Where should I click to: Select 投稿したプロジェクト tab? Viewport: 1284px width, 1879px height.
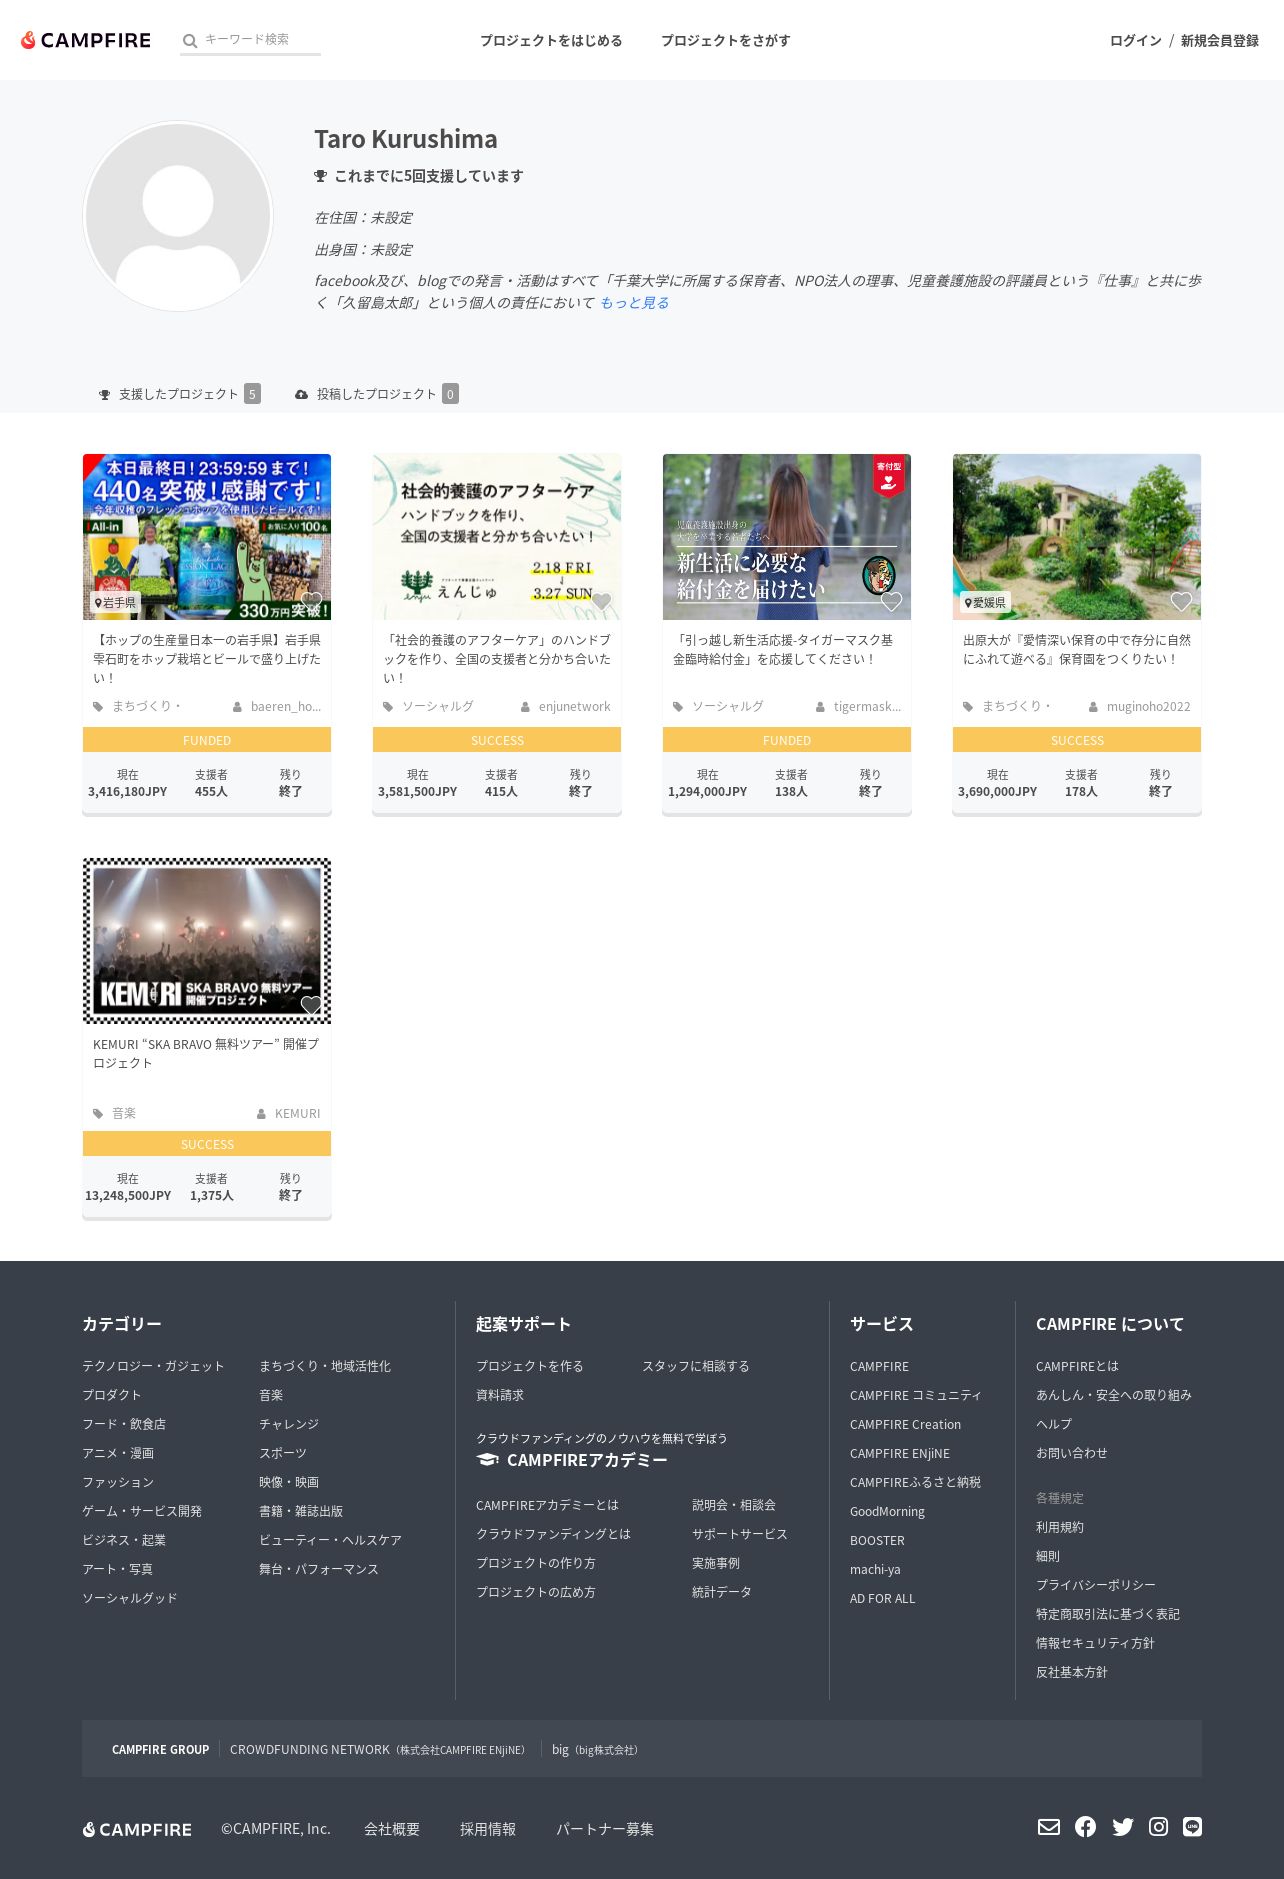click(x=376, y=394)
